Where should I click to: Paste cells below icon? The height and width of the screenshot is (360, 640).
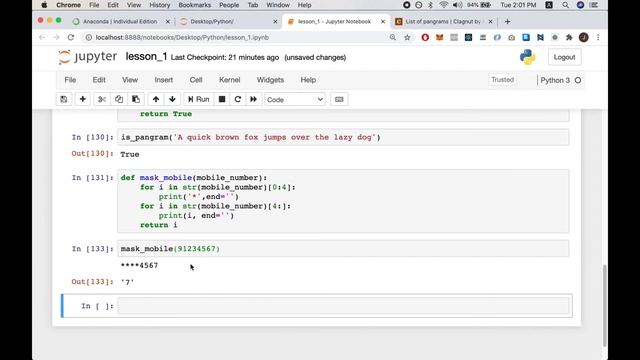coord(136,99)
